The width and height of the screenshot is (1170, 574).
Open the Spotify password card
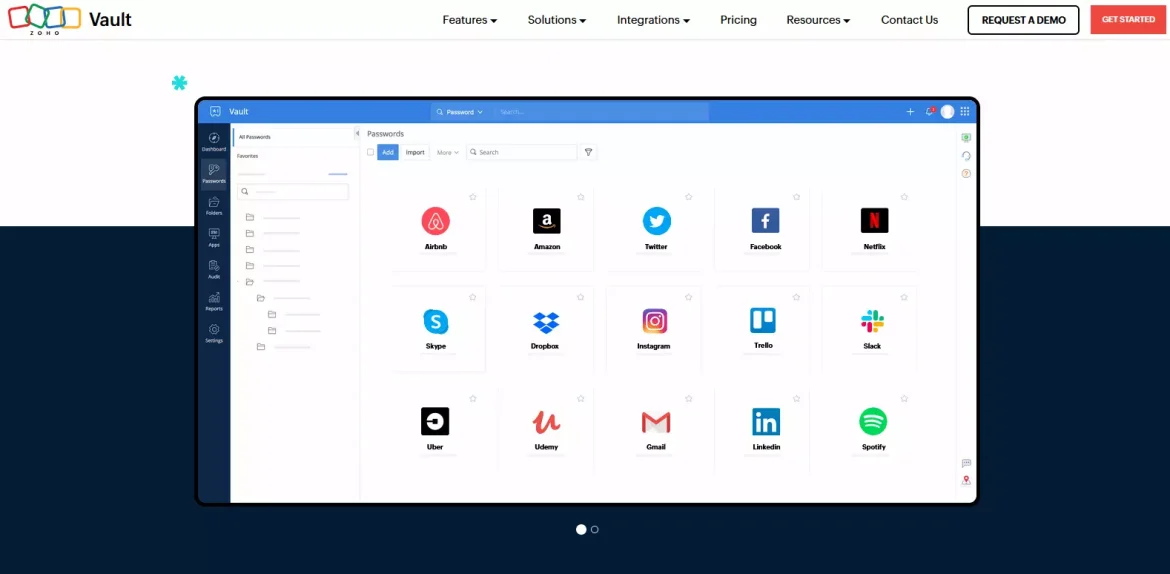pos(871,430)
